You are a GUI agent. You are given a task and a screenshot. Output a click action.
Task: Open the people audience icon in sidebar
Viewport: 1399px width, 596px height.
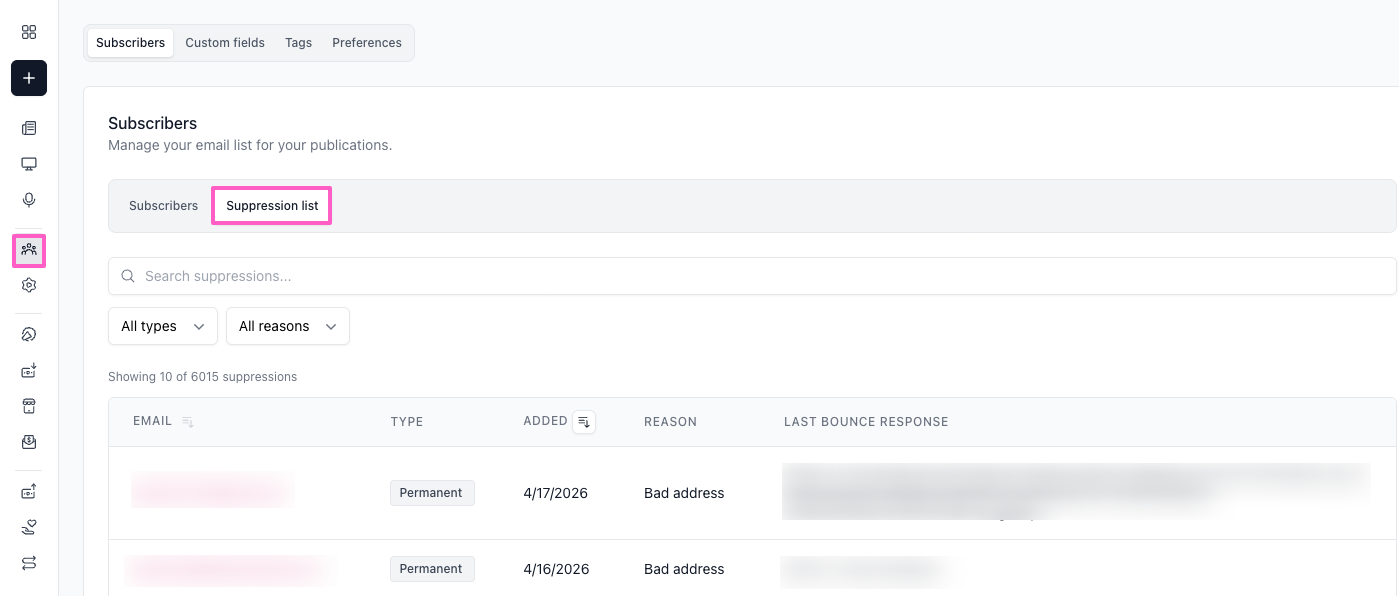coord(29,250)
